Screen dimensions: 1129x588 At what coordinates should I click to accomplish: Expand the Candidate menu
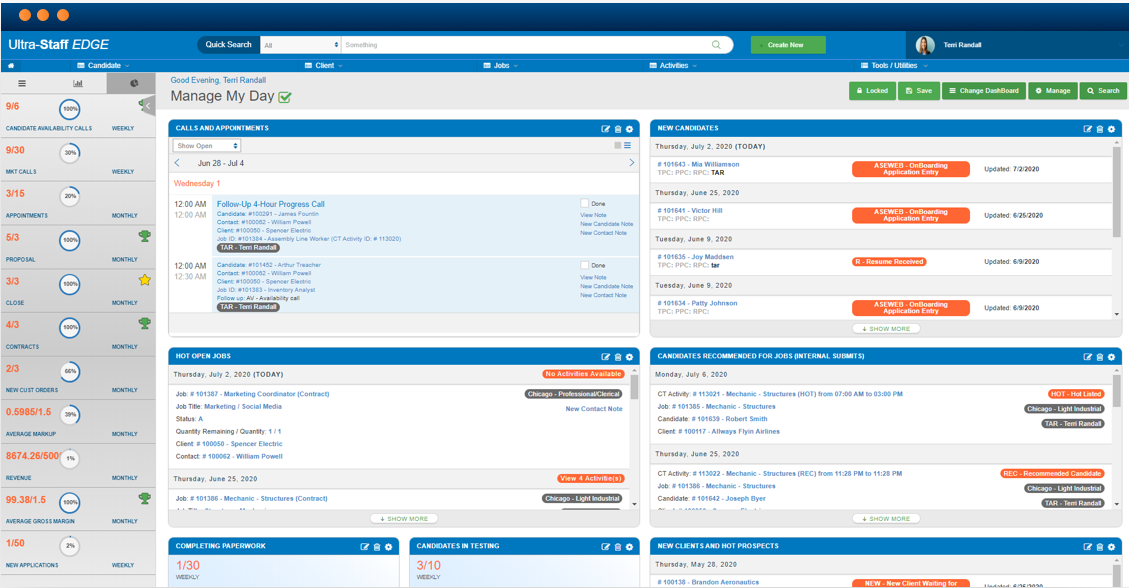(104, 65)
